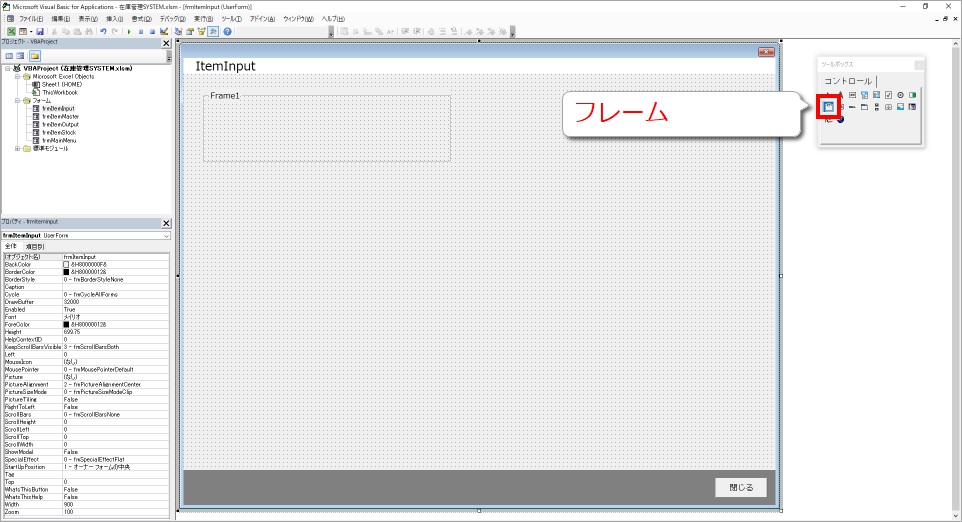Image resolution: width=962 pixels, height=522 pixels.
Task: Collapse the Microsoft Excel Objects folder
Action: point(18,77)
